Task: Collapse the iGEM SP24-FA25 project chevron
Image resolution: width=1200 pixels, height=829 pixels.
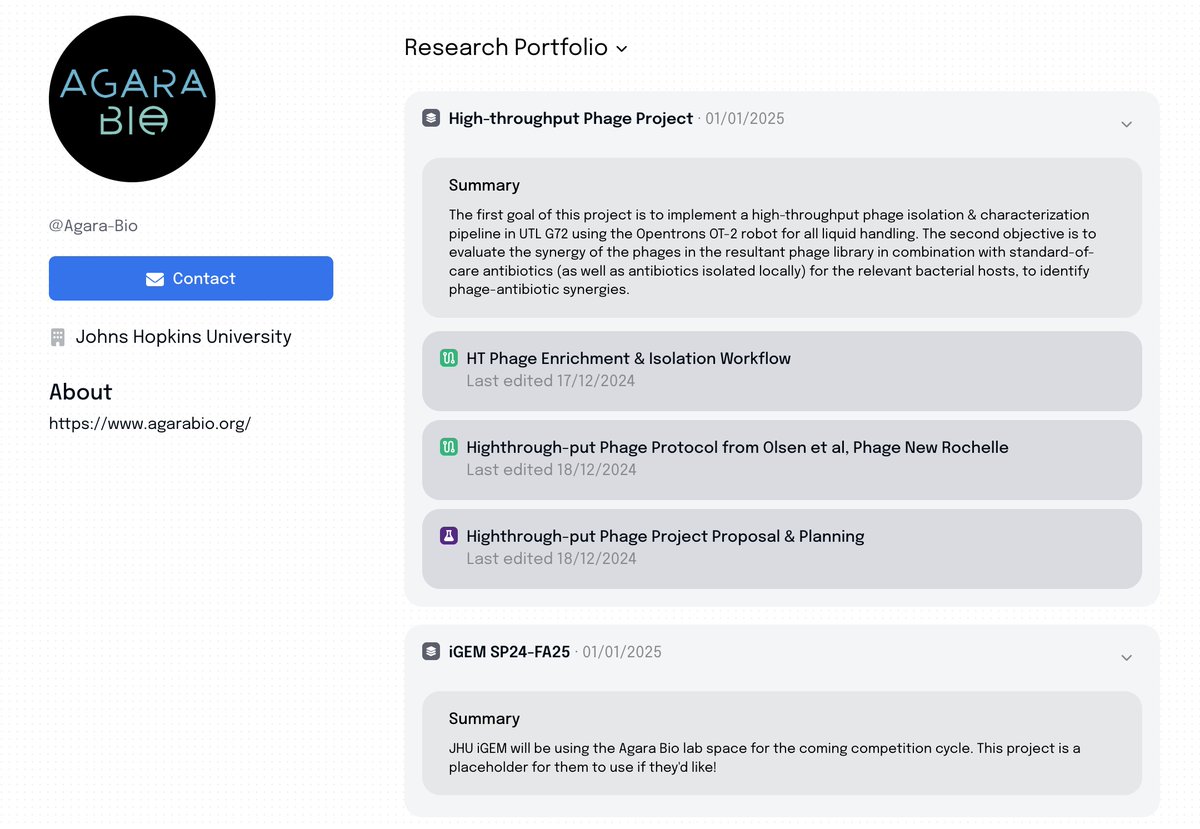Action: pyautogui.click(x=1126, y=657)
